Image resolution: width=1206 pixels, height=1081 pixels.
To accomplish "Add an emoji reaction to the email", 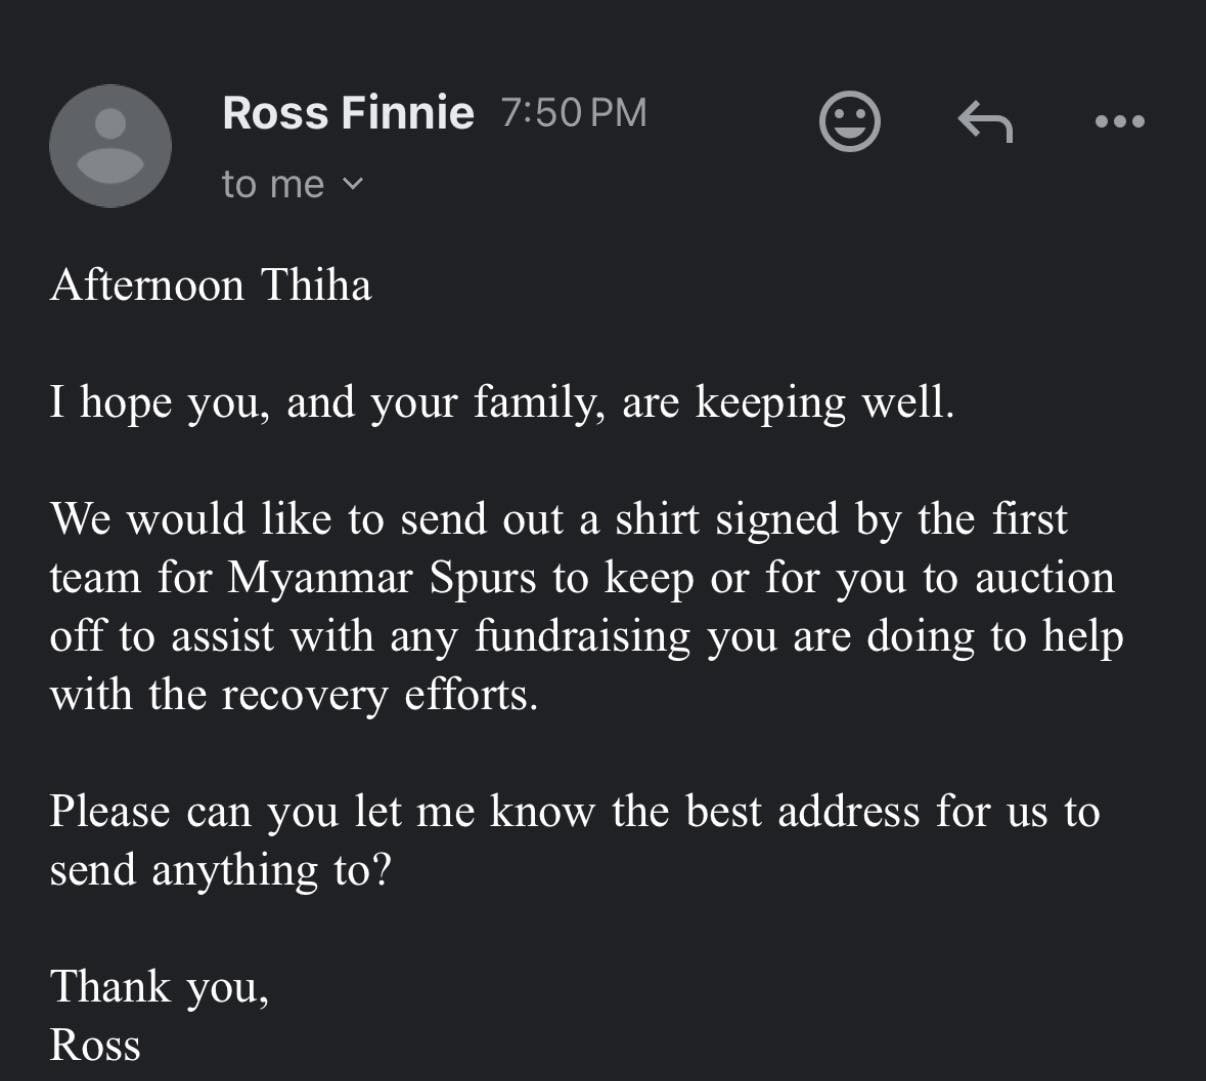I will coord(850,122).
